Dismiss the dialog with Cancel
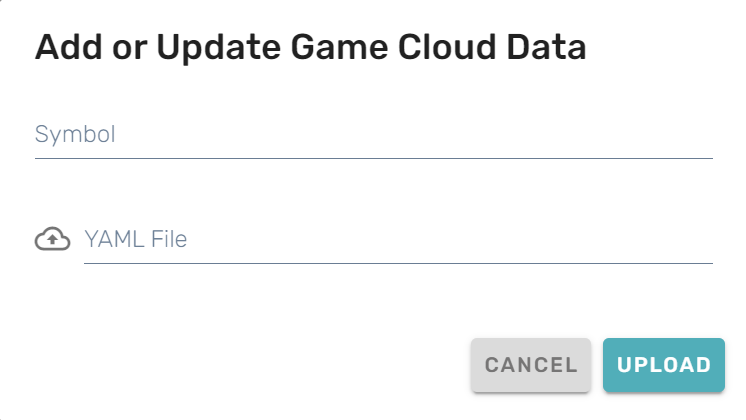 531,365
